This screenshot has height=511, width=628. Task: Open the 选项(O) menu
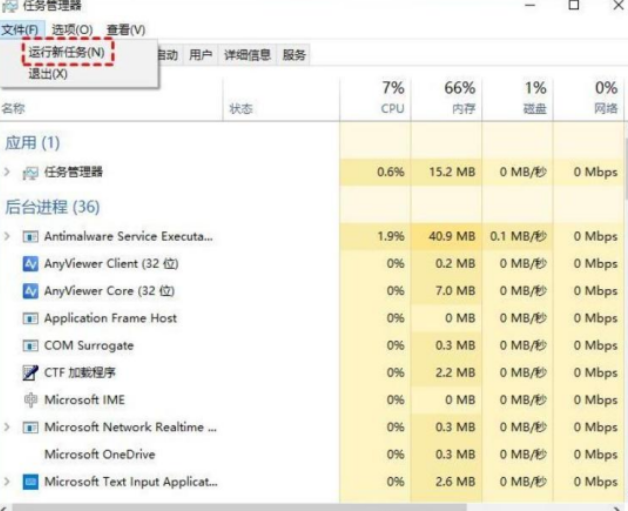(x=72, y=30)
